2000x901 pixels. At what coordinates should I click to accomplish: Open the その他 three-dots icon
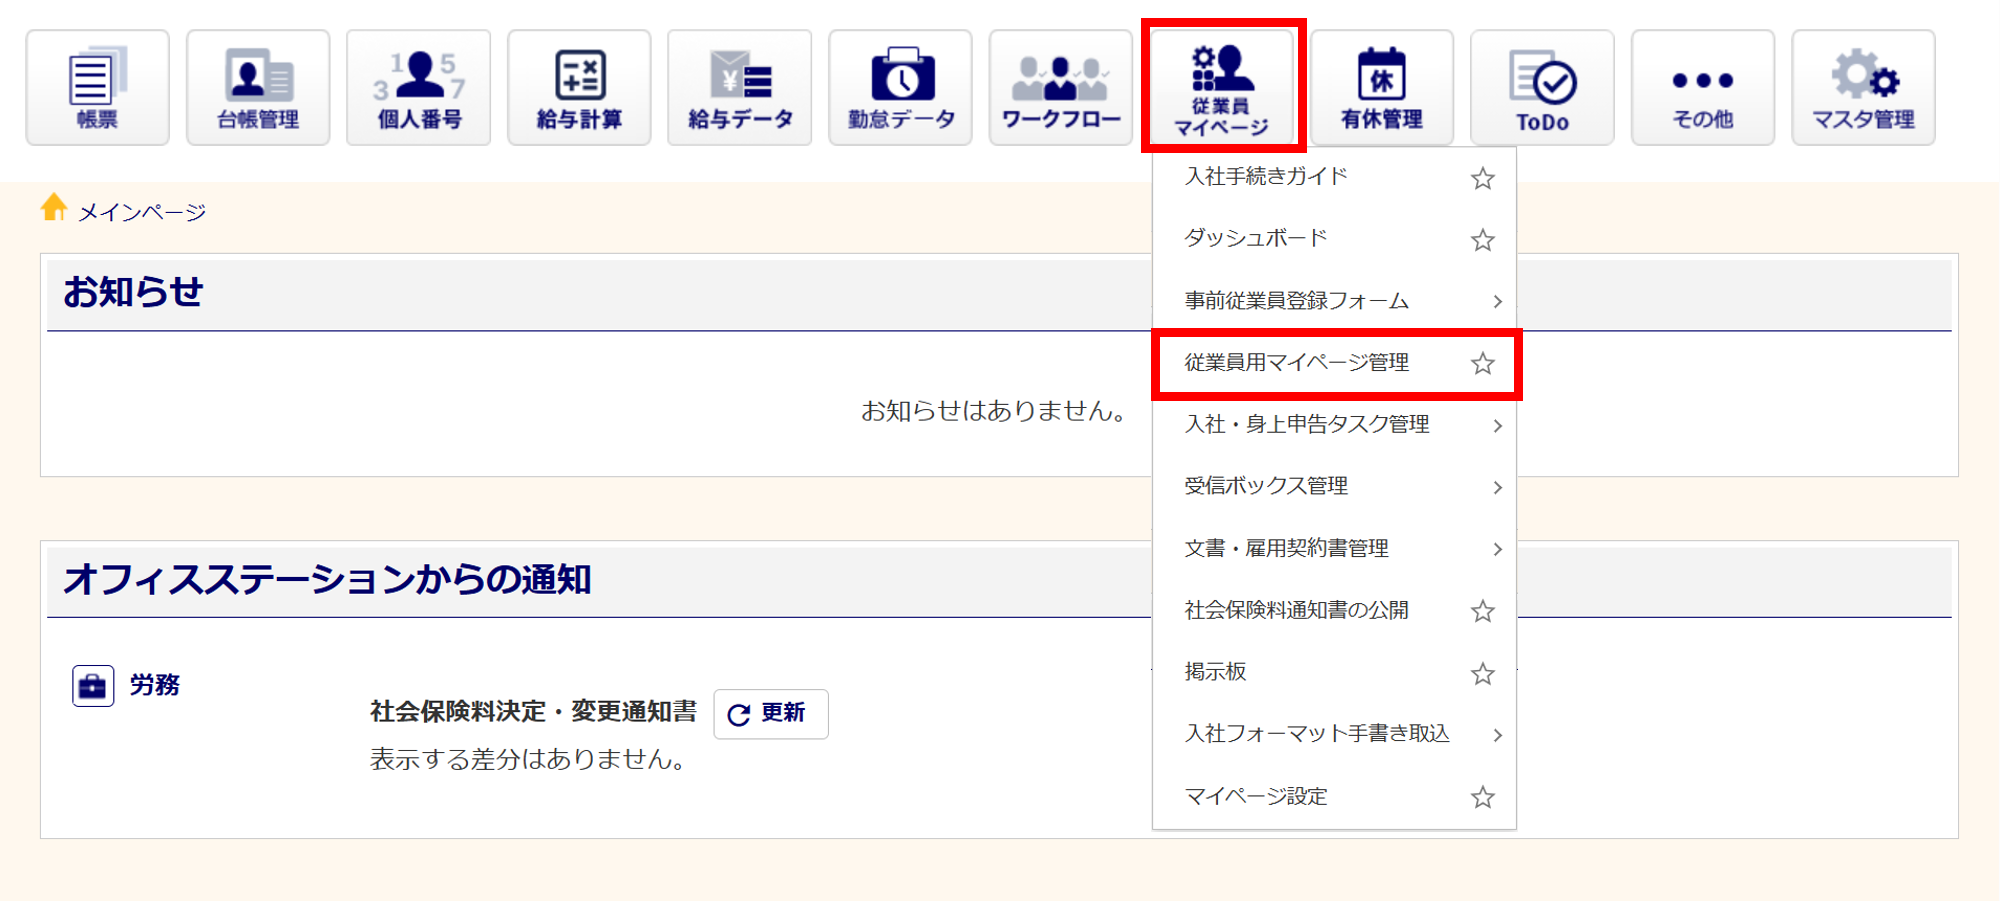pyautogui.click(x=1703, y=88)
